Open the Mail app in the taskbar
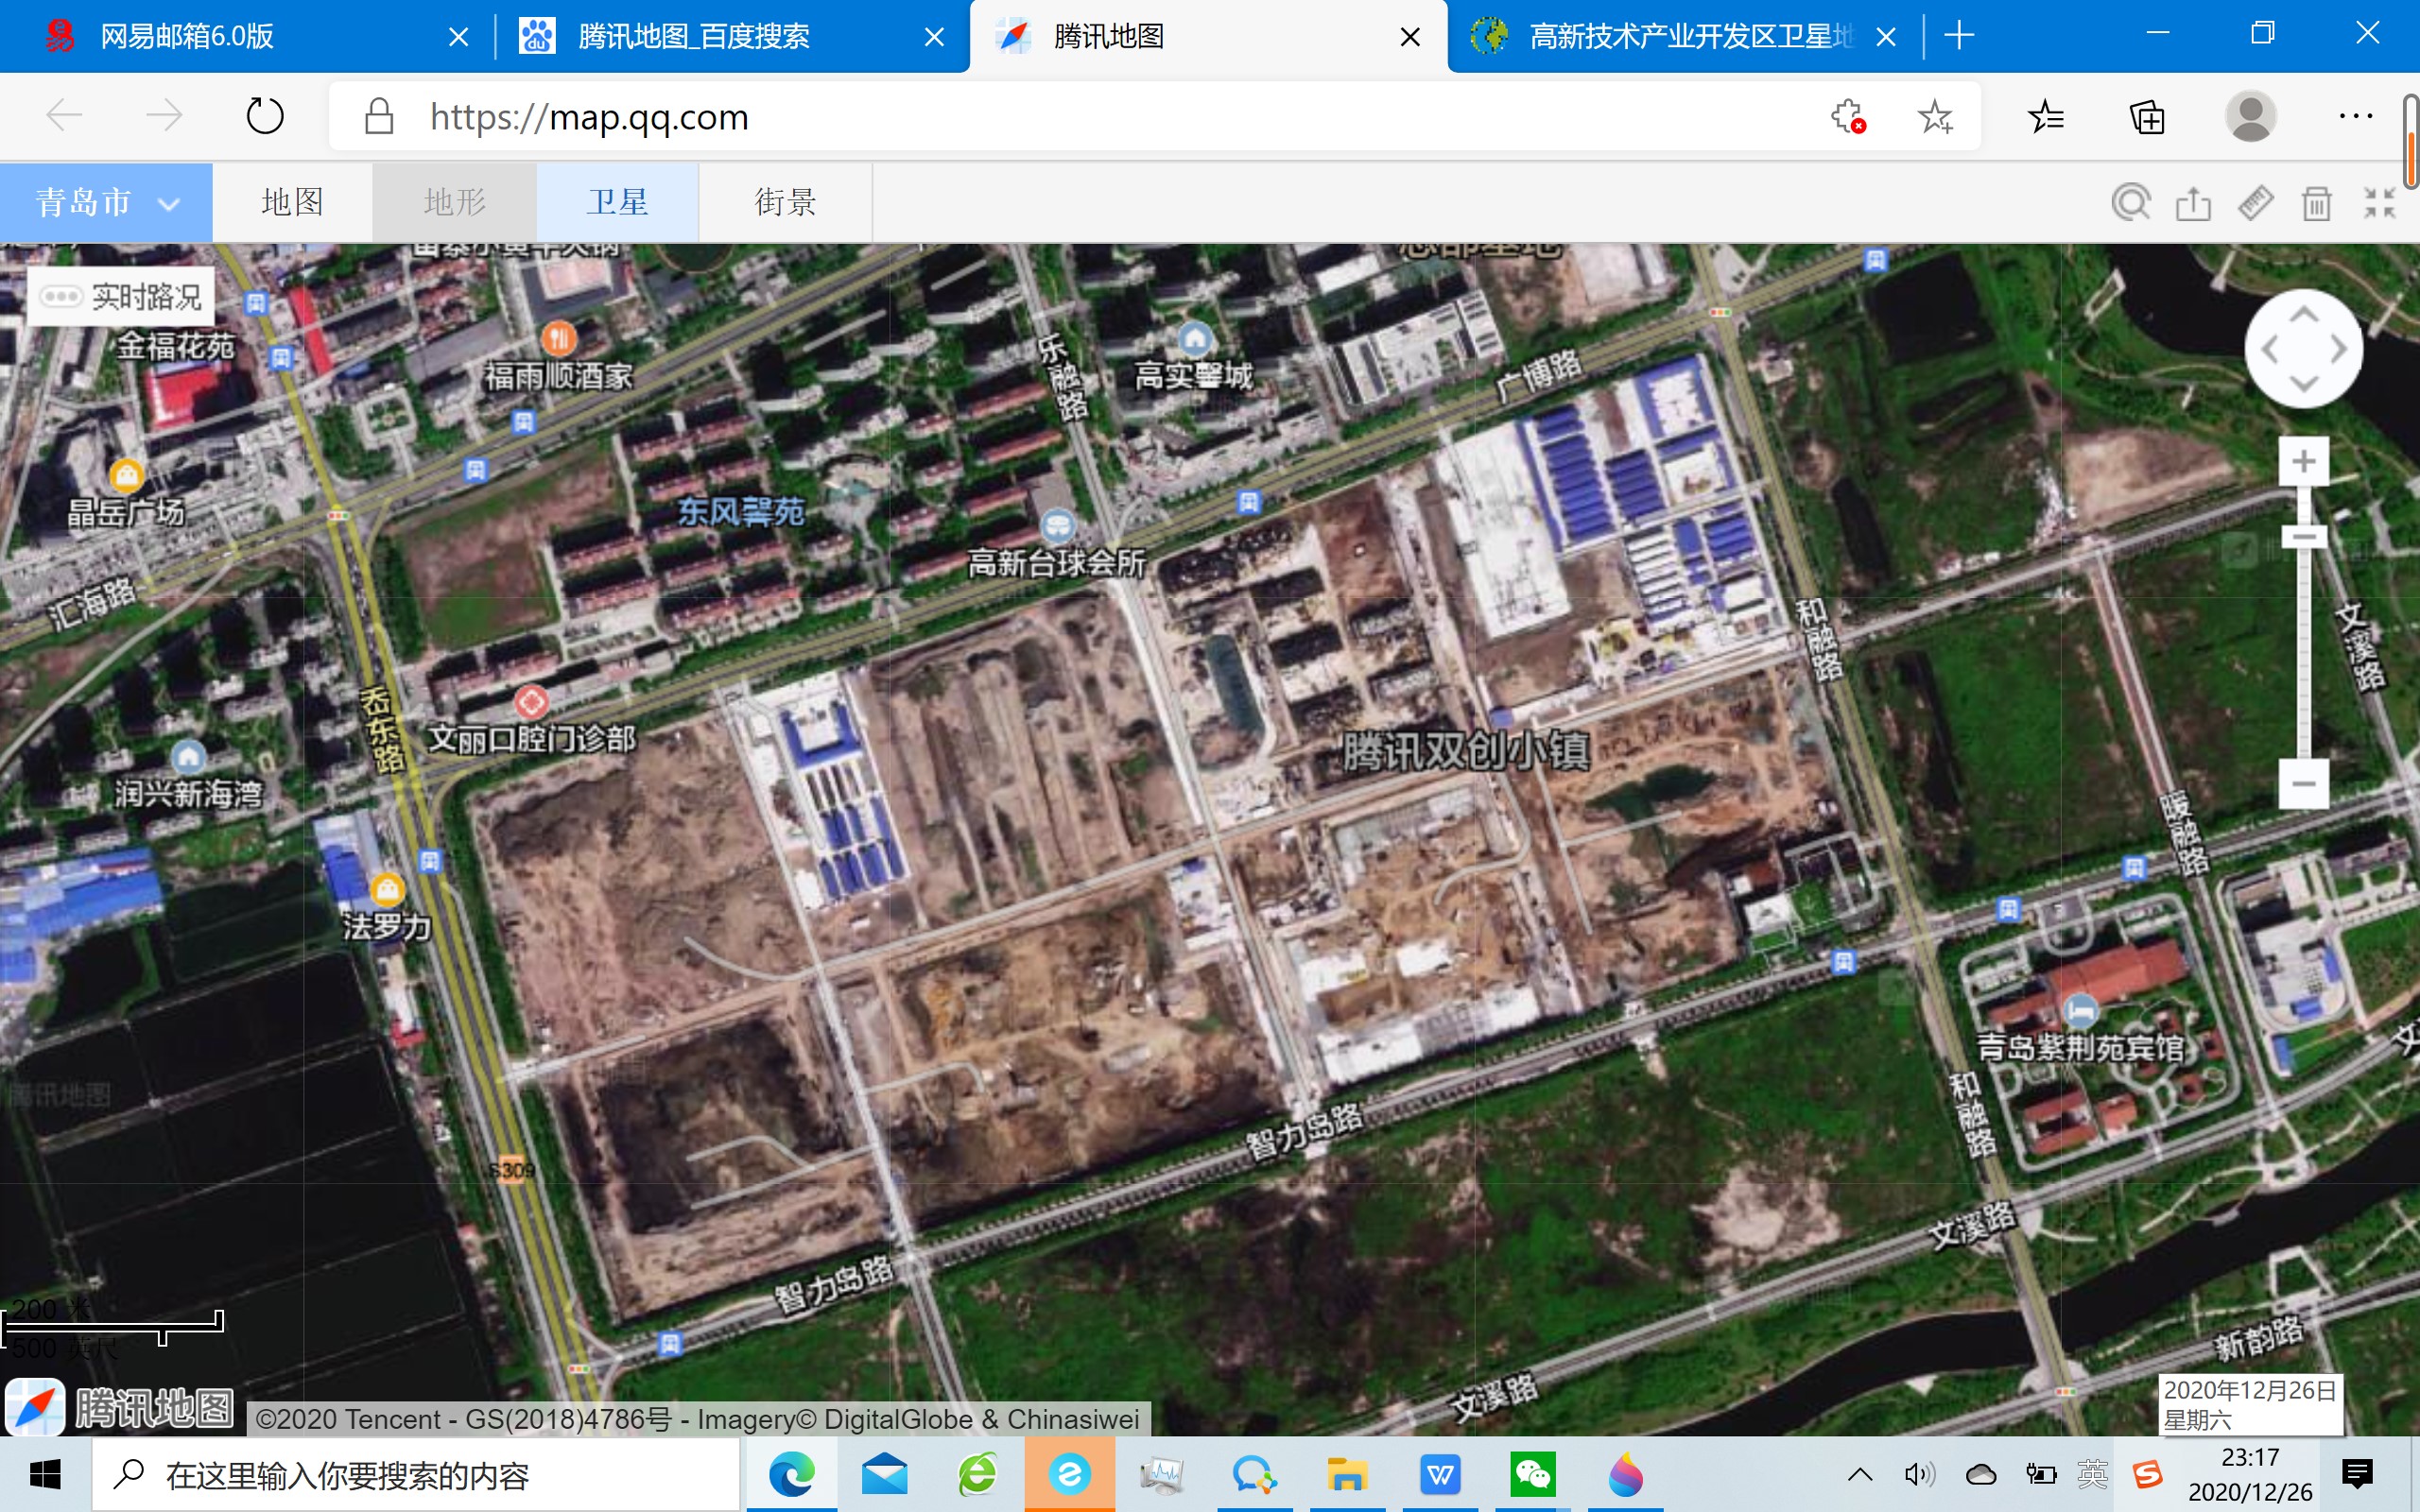 (884, 1475)
